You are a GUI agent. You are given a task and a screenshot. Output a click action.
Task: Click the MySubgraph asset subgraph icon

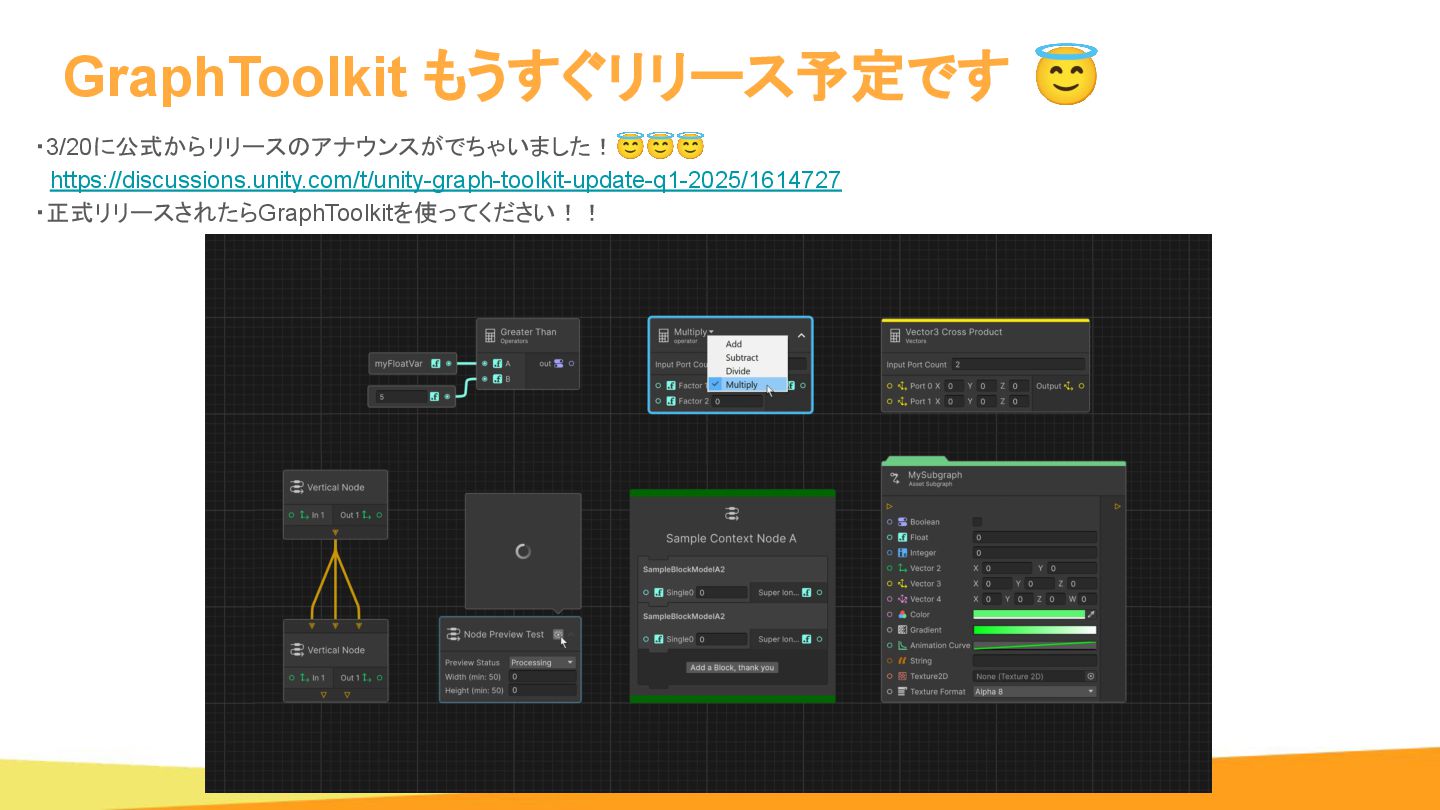point(895,478)
